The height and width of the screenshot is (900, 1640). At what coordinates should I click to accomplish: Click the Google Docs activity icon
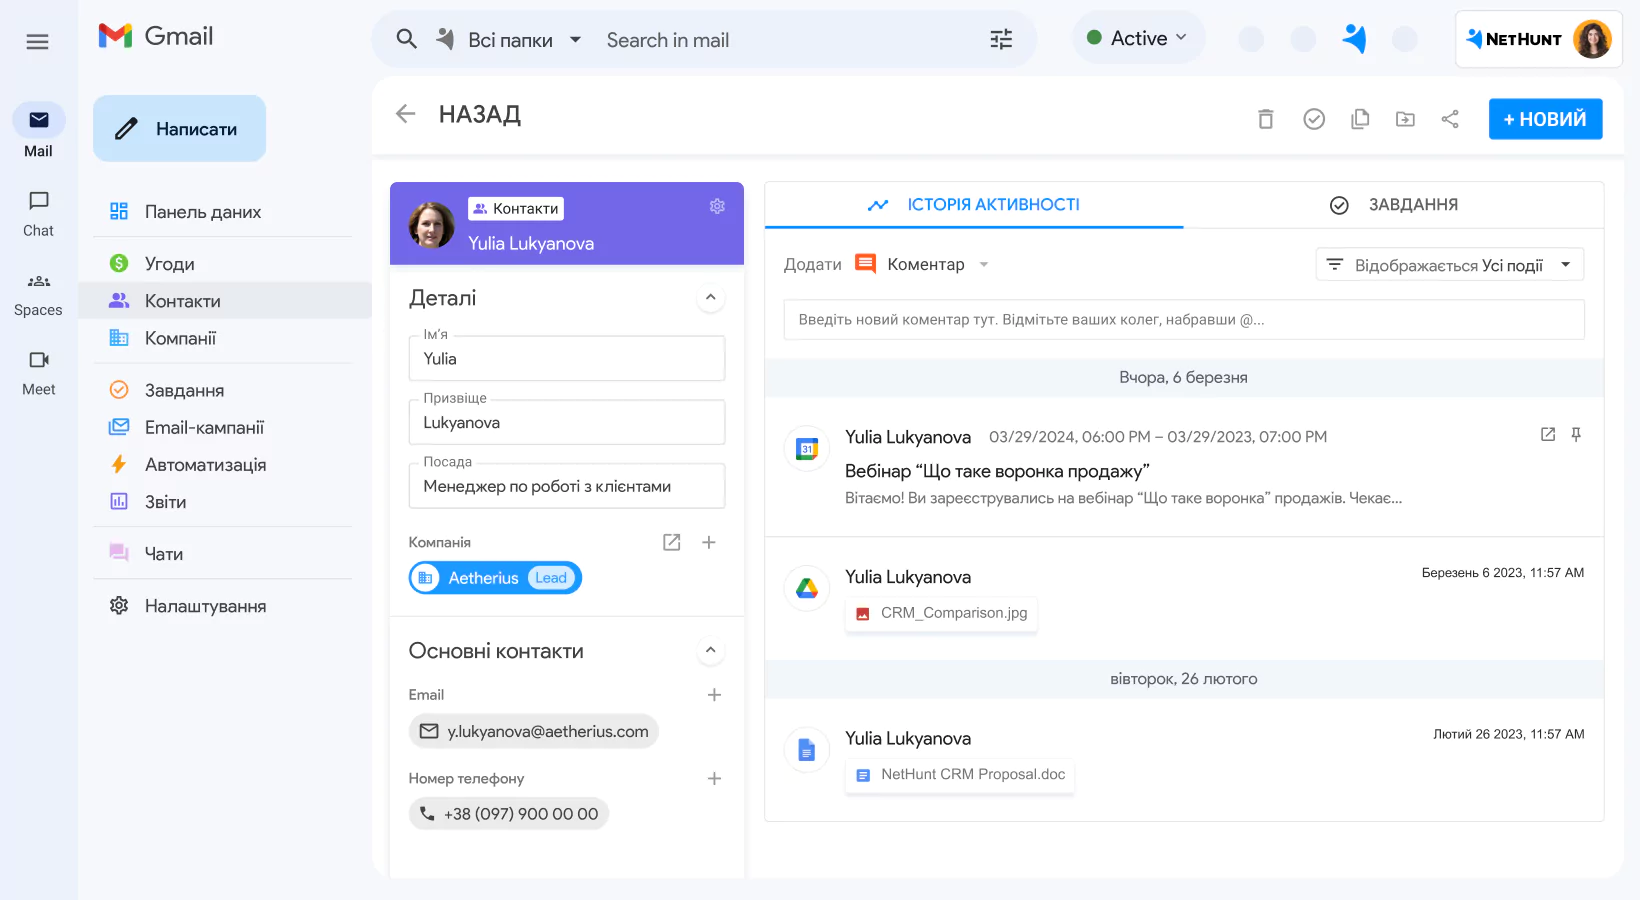(807, 750)
